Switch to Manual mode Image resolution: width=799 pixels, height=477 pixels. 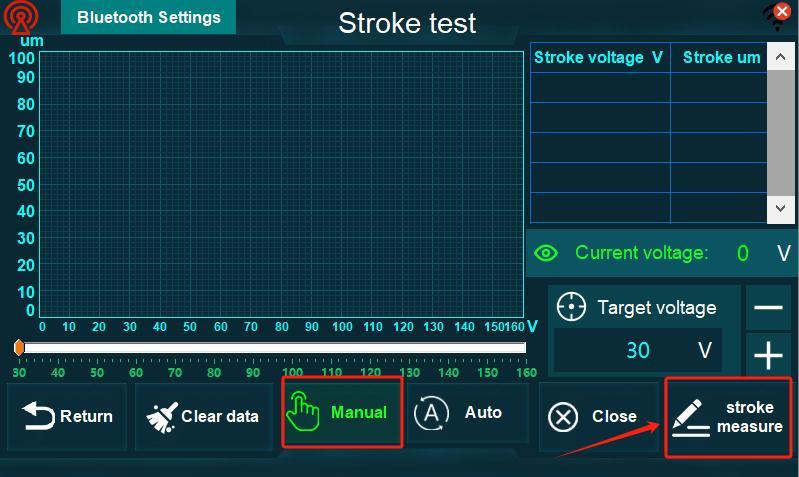(x=342, y=412)
